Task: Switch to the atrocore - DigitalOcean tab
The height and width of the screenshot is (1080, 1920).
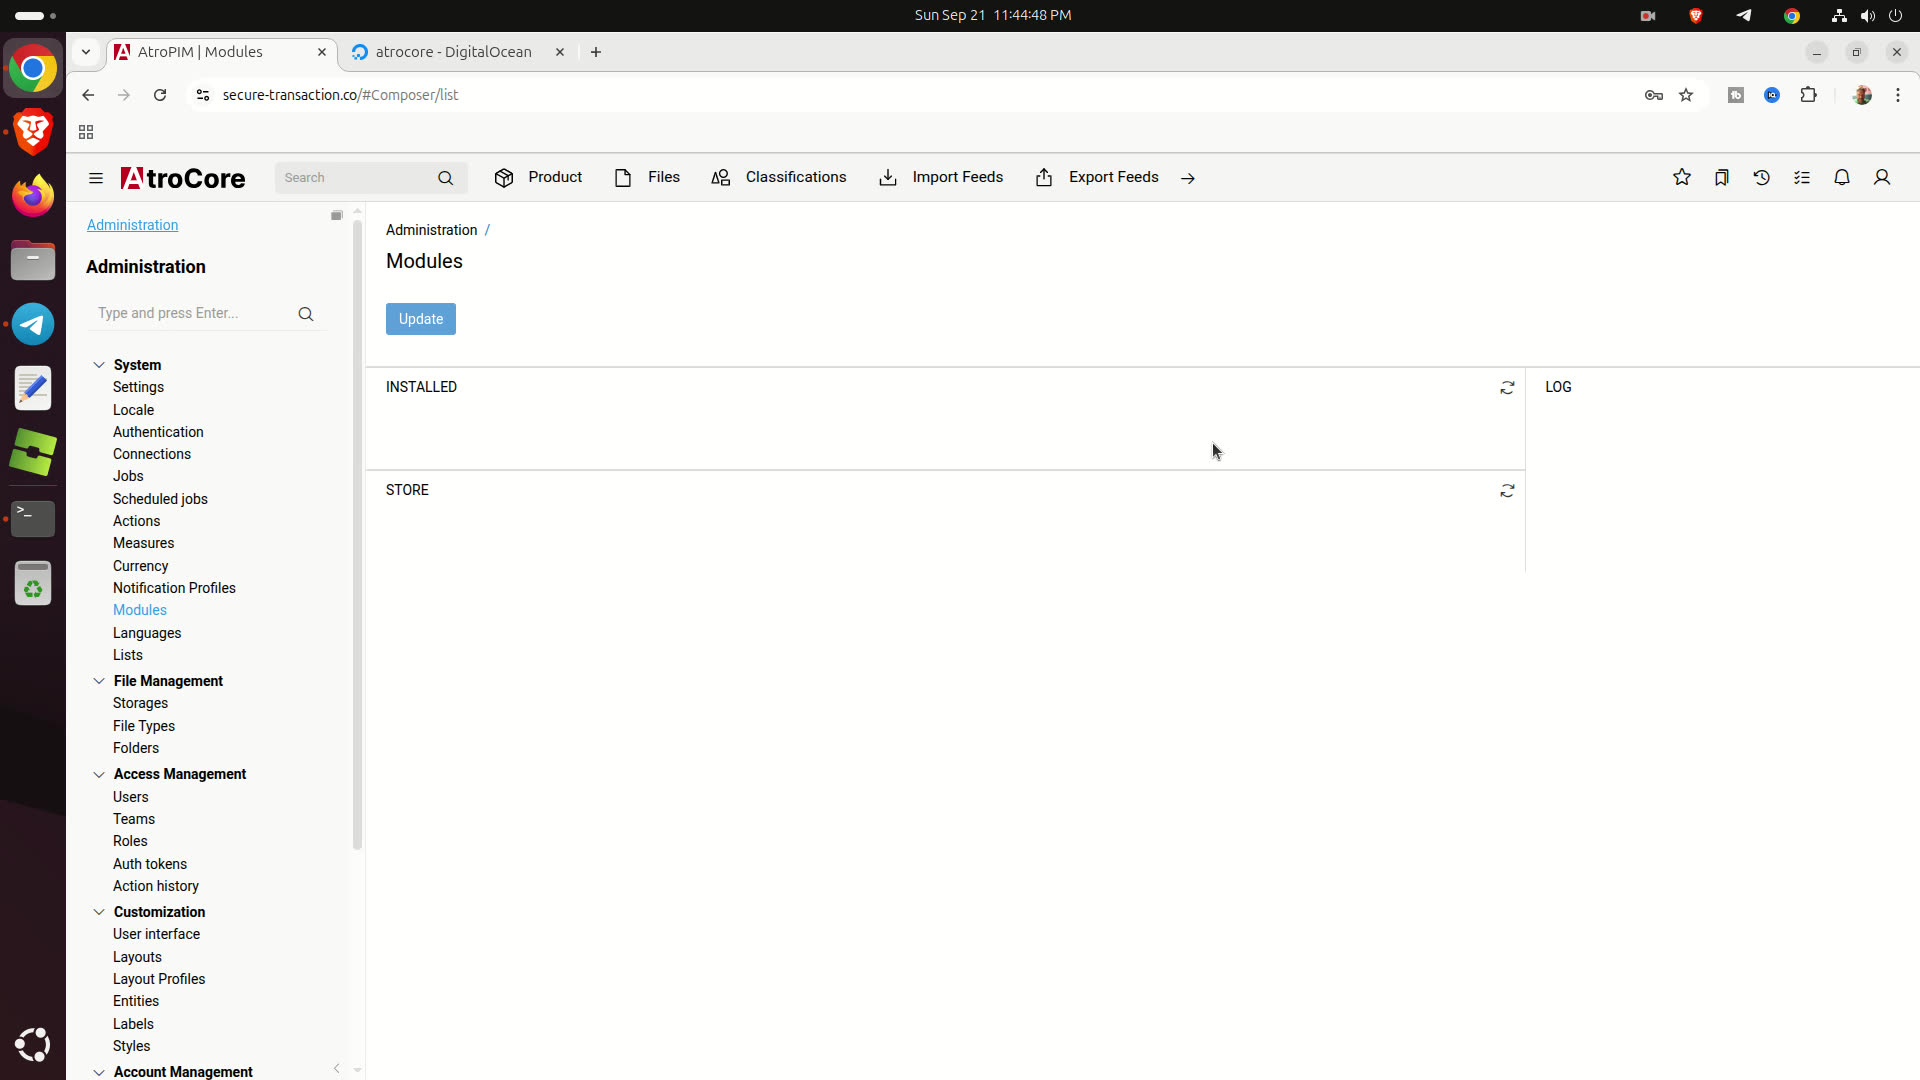Action: pos(454,52)
